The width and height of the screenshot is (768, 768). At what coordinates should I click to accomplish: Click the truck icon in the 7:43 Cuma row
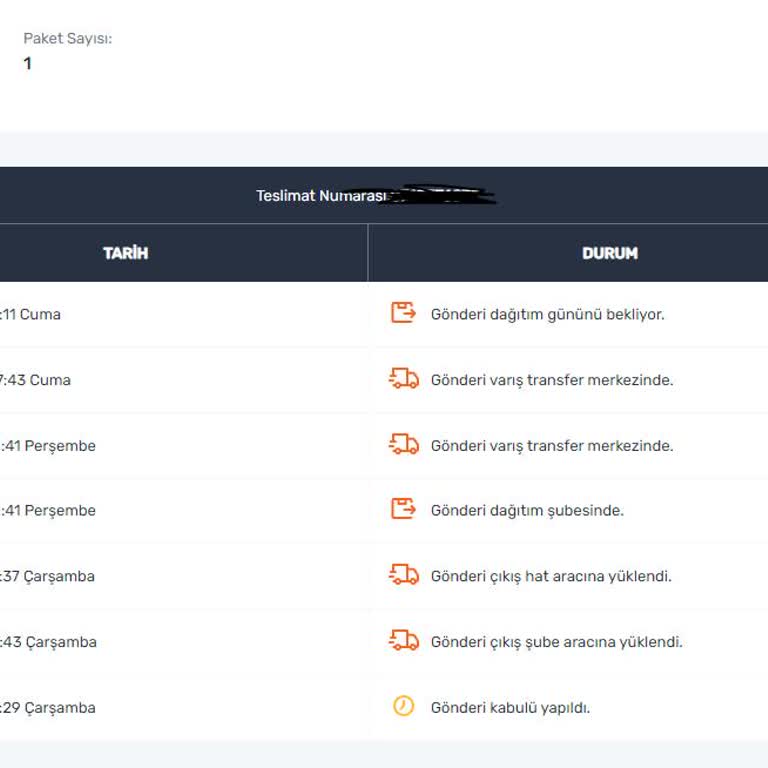pyautogui.click(x=404, y=379)
